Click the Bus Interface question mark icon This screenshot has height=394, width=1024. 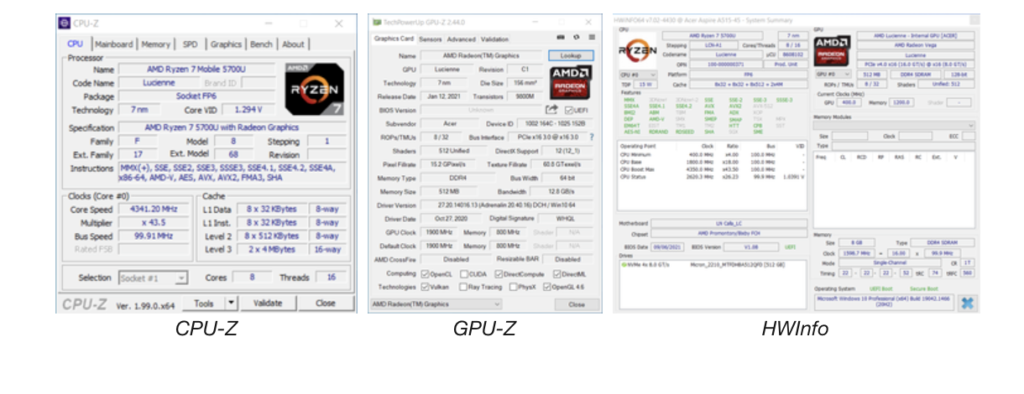click(592, 137)
